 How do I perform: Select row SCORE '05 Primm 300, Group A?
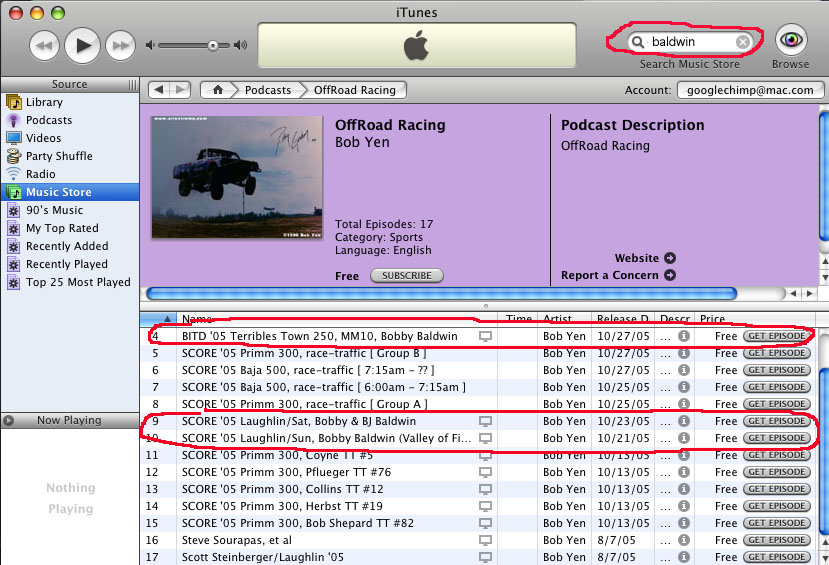(x=478, y=404)
